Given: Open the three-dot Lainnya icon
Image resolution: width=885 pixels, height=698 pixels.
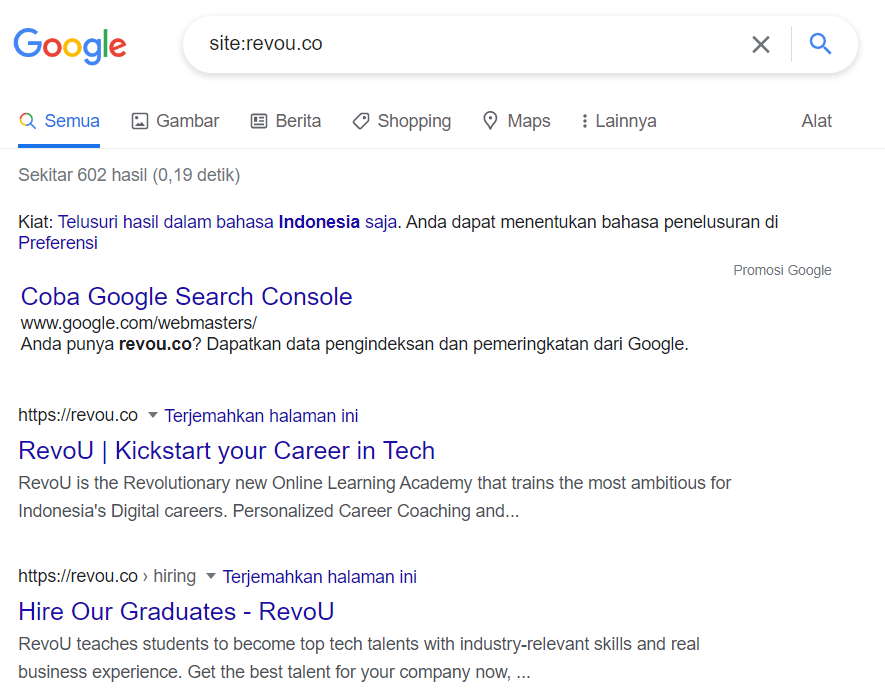Looking at the screenshot, I should (585, 120).
